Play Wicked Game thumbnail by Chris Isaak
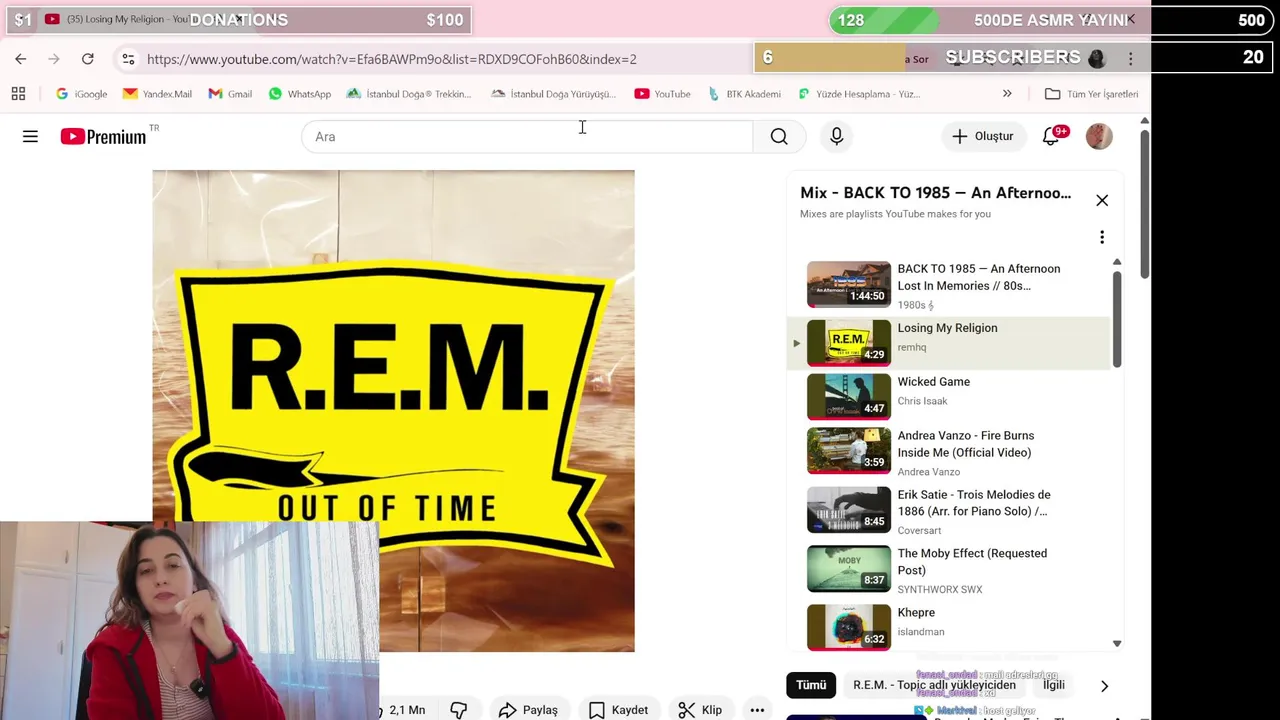This screenshot has height=720, width=1280. pos(849,397)
